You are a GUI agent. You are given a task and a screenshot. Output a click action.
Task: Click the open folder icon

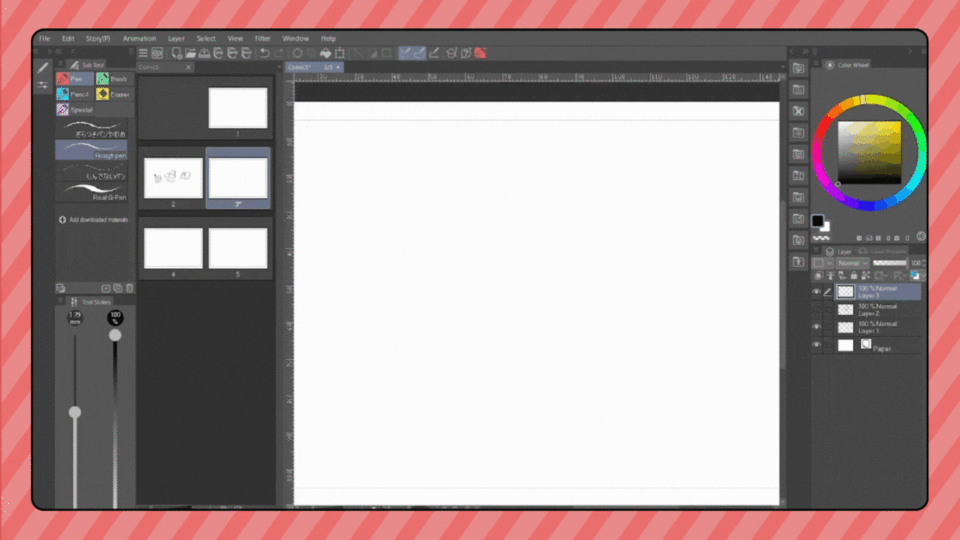(190, 53)
